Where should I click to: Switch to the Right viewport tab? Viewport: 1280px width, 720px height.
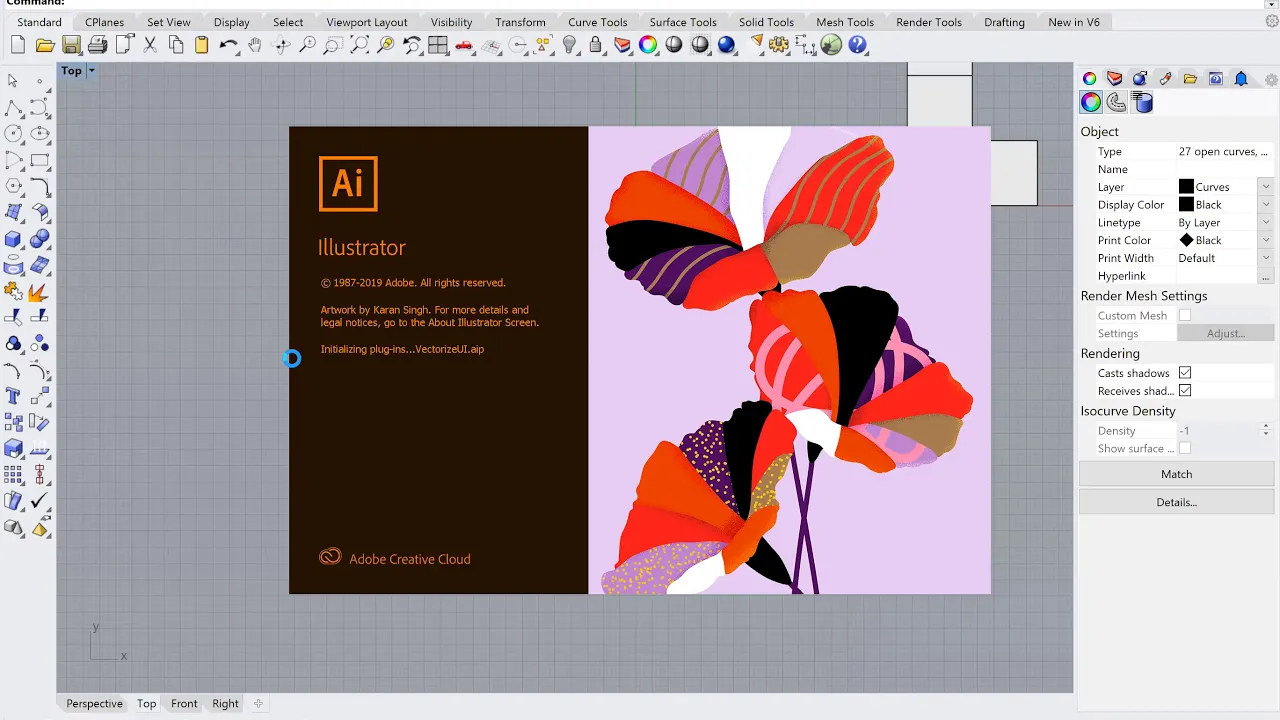point(225,704)
